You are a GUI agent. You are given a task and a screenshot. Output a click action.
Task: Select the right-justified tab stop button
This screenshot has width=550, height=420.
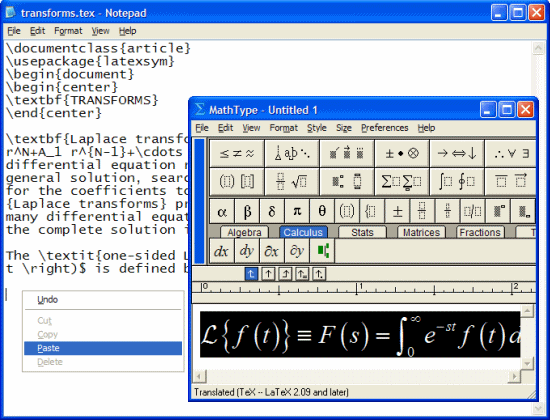(x=285, y=274)
